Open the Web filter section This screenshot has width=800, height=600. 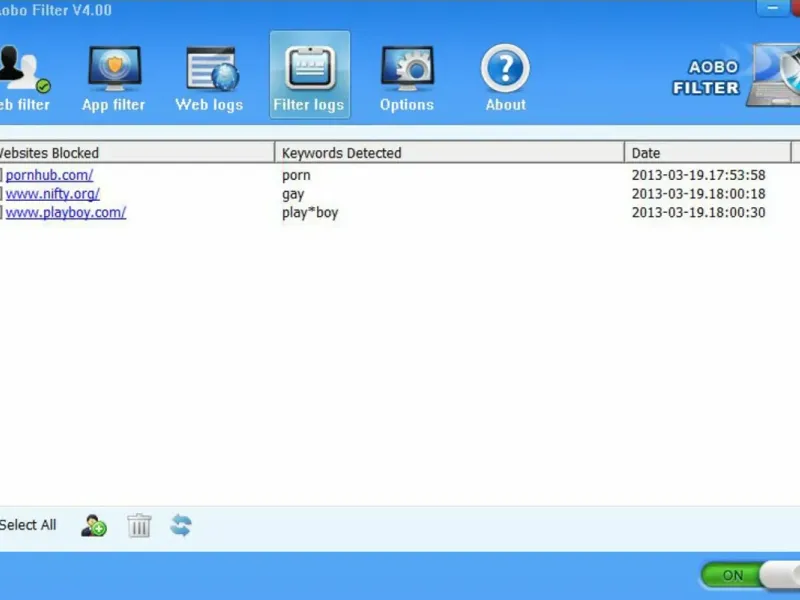pos(24,78)
